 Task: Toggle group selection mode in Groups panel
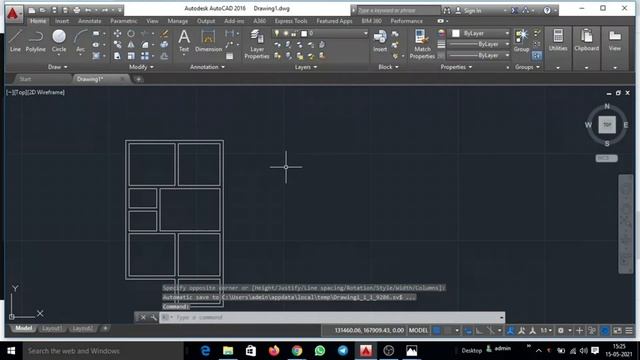pyautogui.click(x=537, y=56)
